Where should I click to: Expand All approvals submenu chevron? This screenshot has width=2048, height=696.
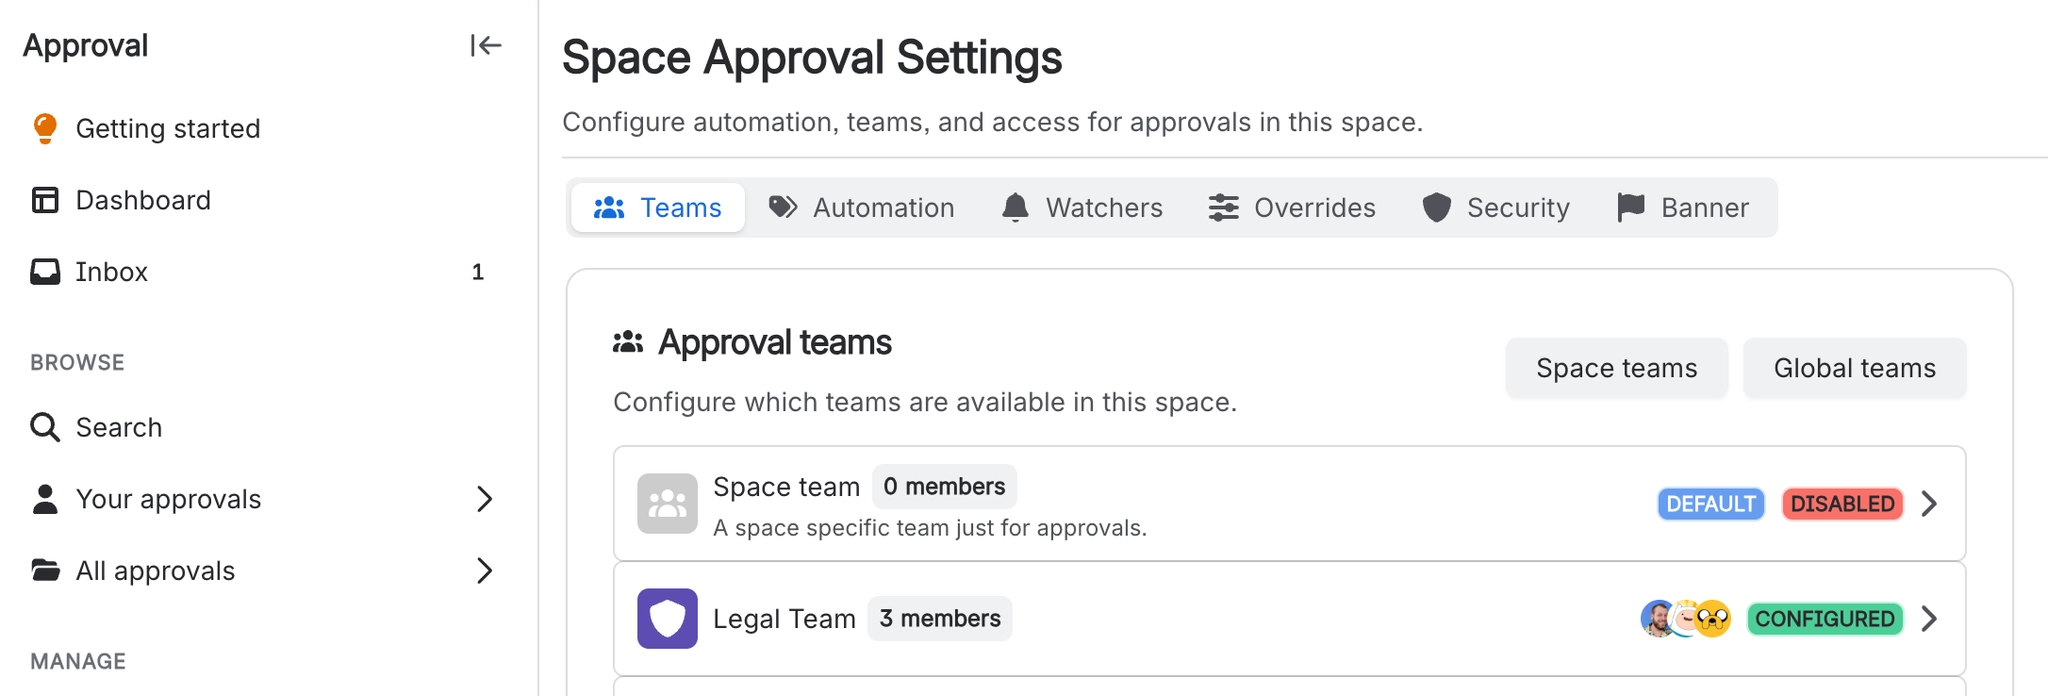484,570
